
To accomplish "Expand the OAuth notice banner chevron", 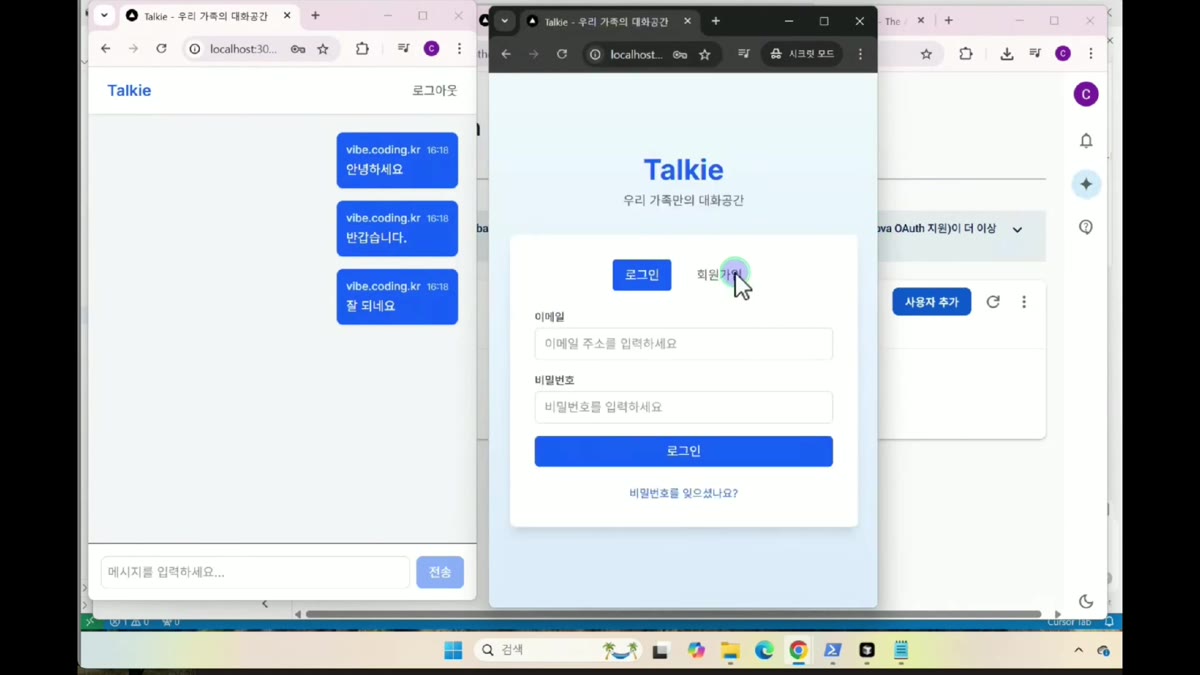I will tap(1017, 229).
